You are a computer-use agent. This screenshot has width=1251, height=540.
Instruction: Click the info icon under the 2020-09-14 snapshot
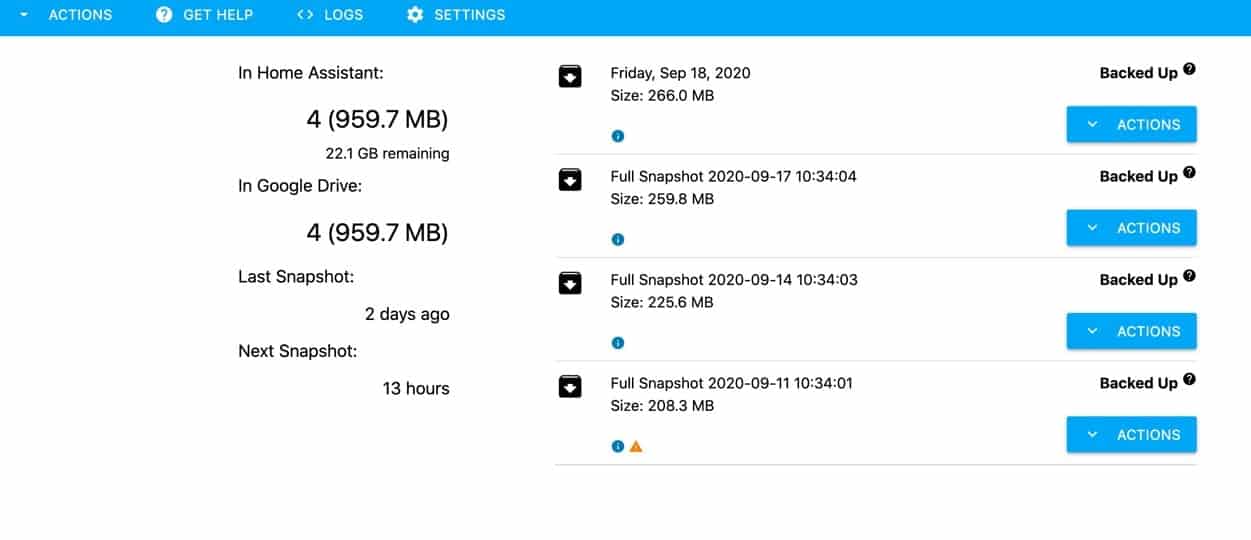pos(617,343)
